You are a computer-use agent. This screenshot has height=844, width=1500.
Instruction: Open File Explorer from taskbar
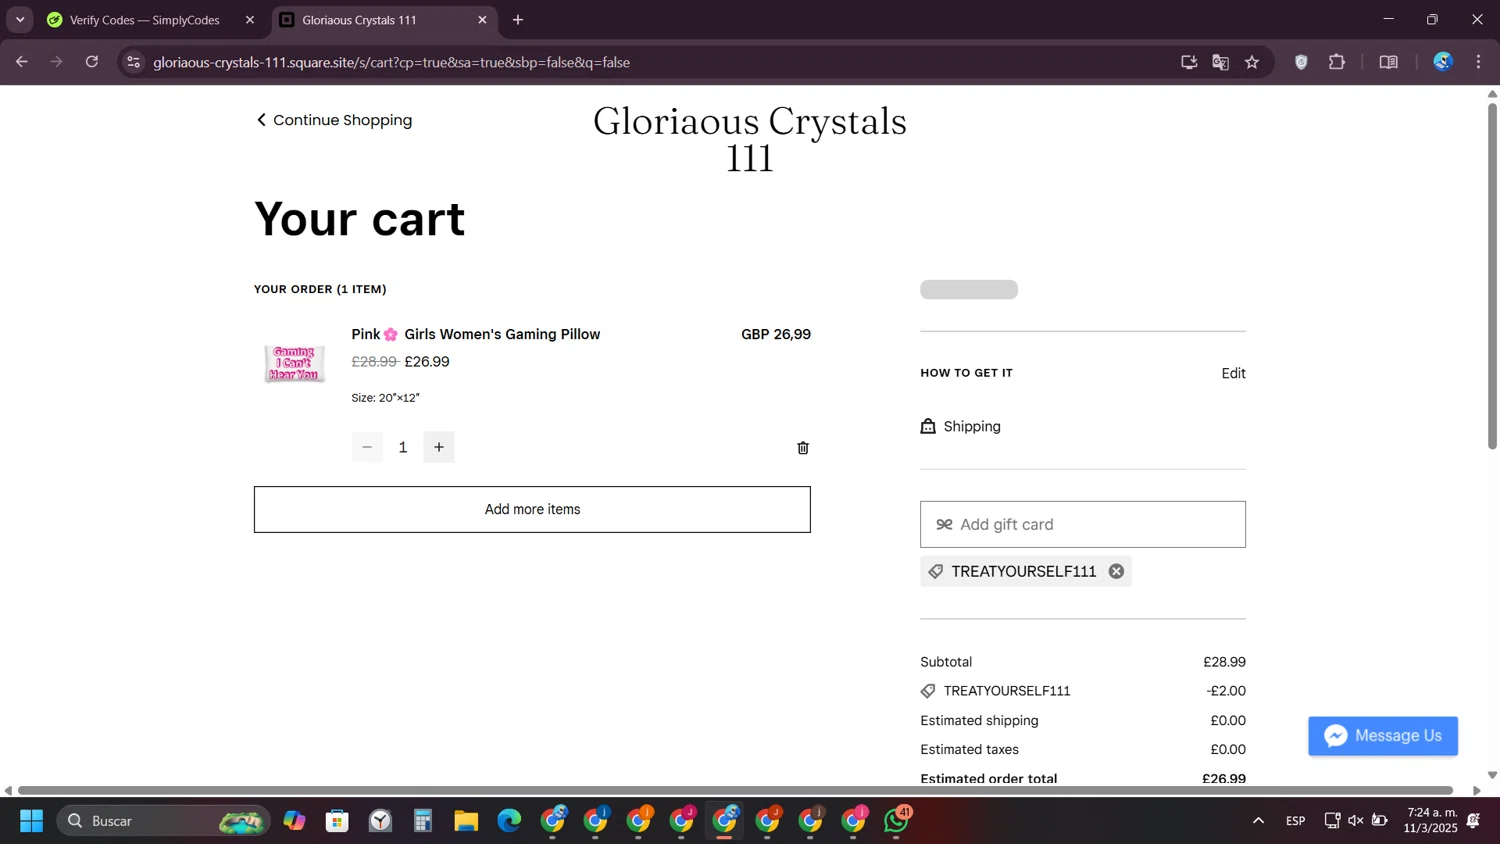click(466, 821)
